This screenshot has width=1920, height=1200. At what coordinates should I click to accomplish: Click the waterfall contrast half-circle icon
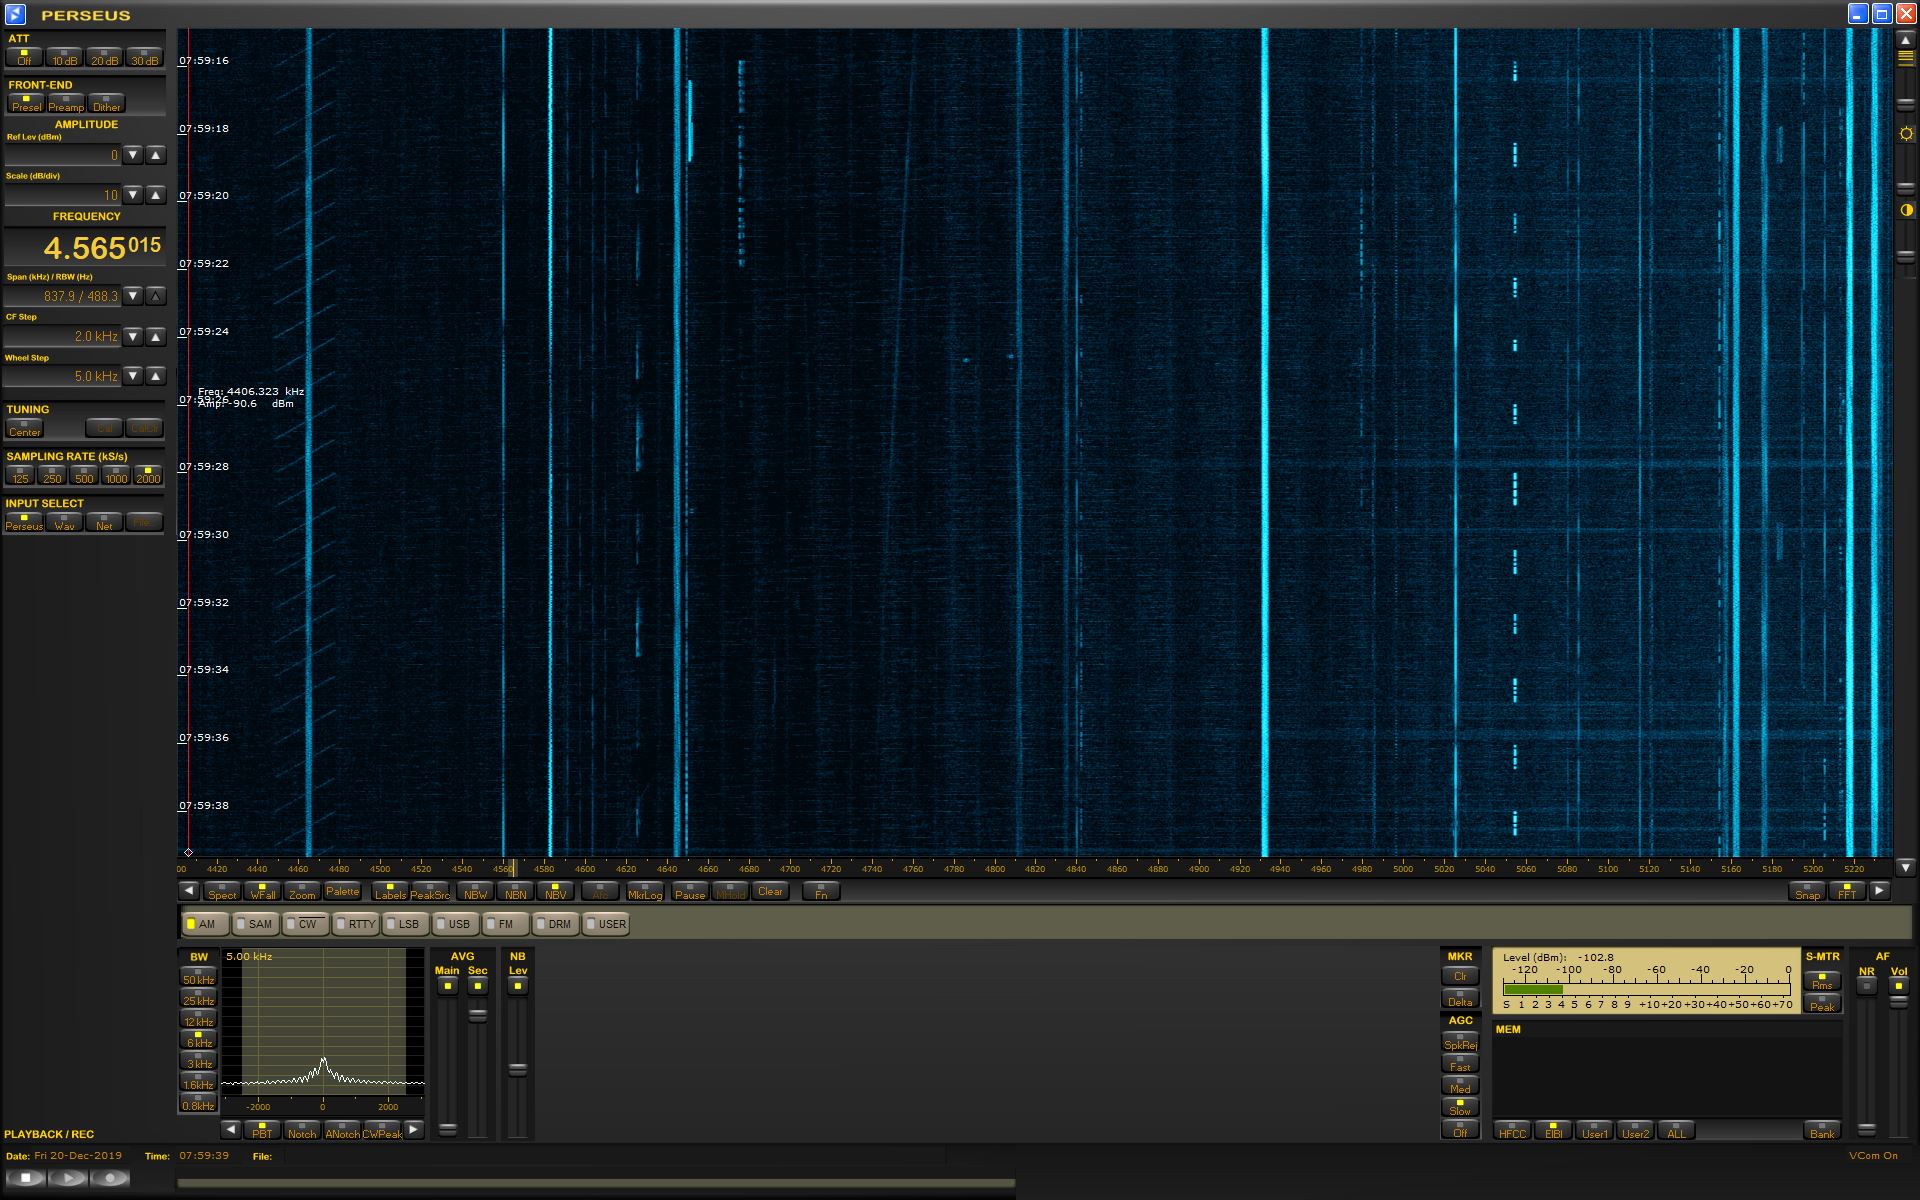click(1906, 210)
